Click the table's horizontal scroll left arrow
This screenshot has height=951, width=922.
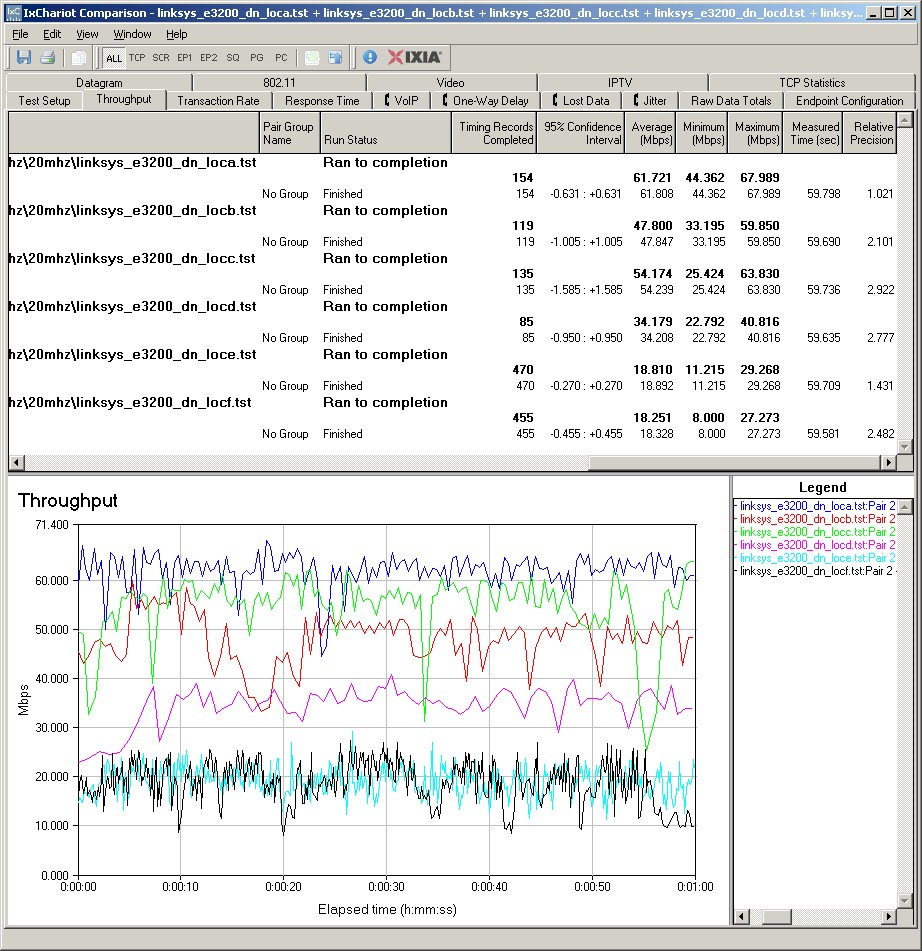pos(16,462)
